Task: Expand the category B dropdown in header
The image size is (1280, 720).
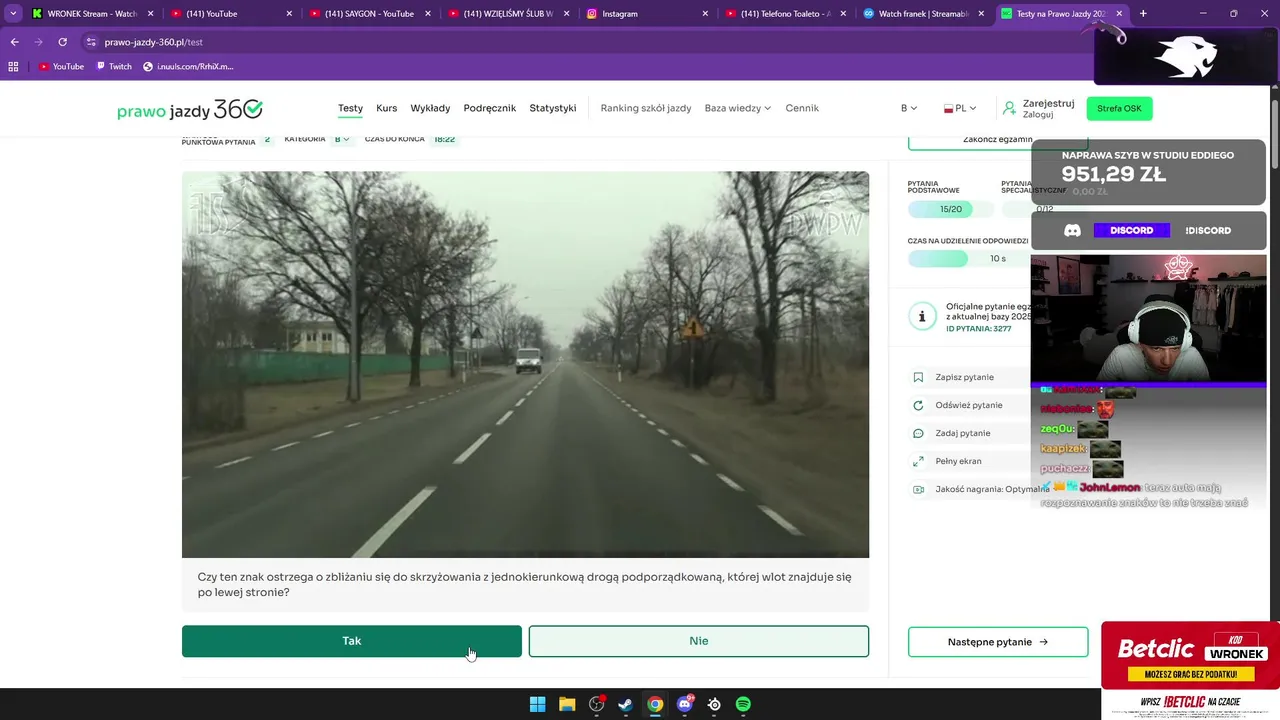Action: point(908,108)
